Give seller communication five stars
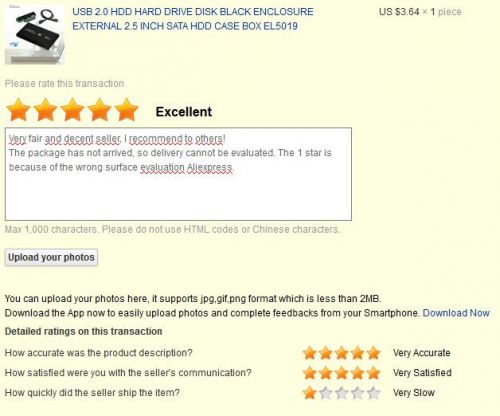The width and height of the screenshot is (500, 416). [374, 373]
